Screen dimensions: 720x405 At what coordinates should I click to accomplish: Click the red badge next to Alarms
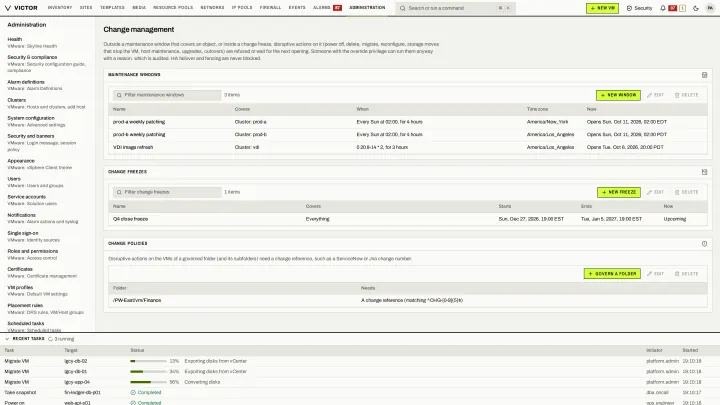tap(338, 8)
